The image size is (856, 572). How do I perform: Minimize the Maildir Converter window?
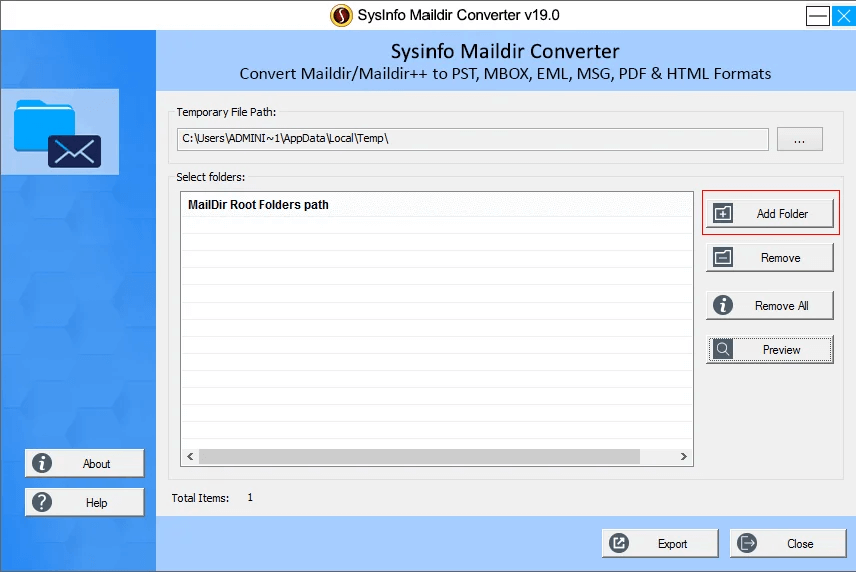tap(818, 16)
